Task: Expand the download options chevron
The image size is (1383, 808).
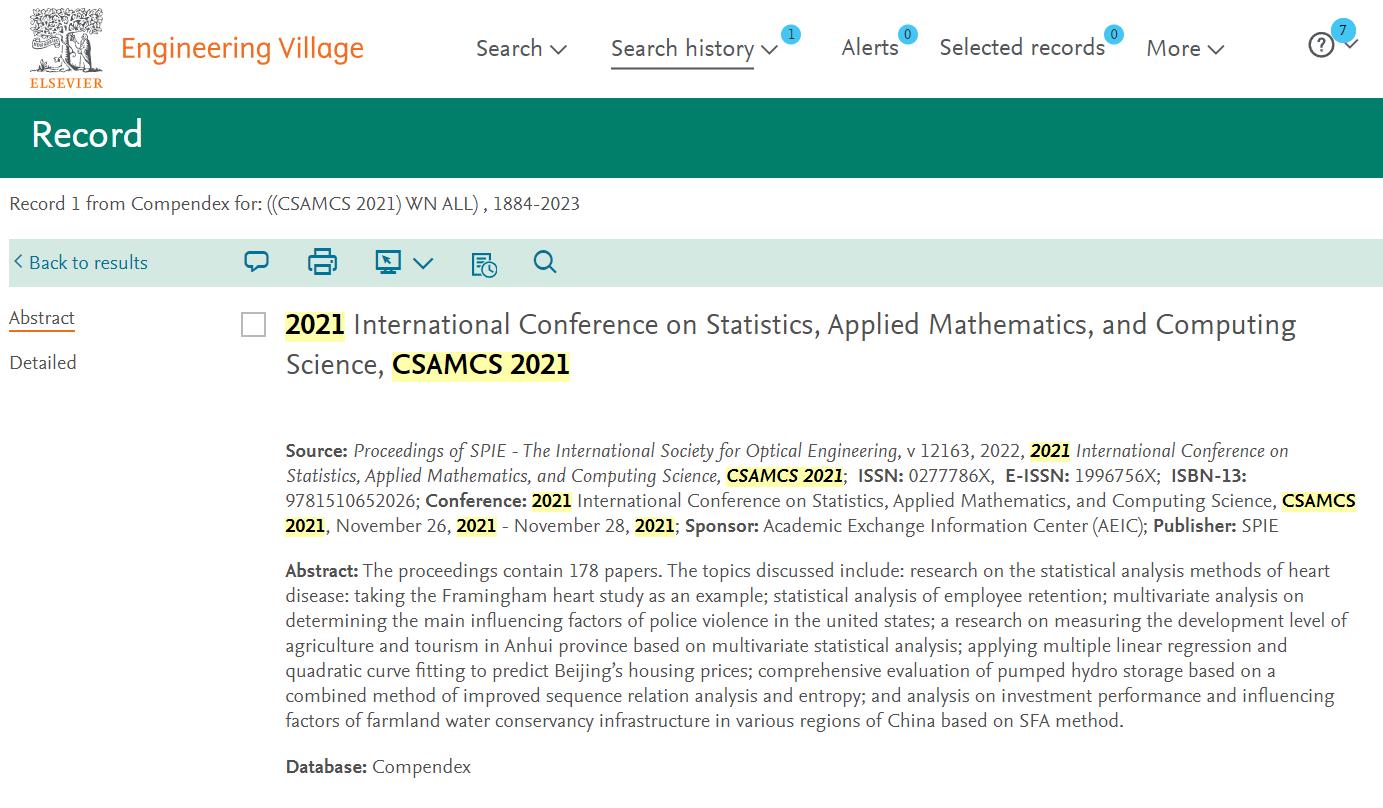Action: point(423,263)
